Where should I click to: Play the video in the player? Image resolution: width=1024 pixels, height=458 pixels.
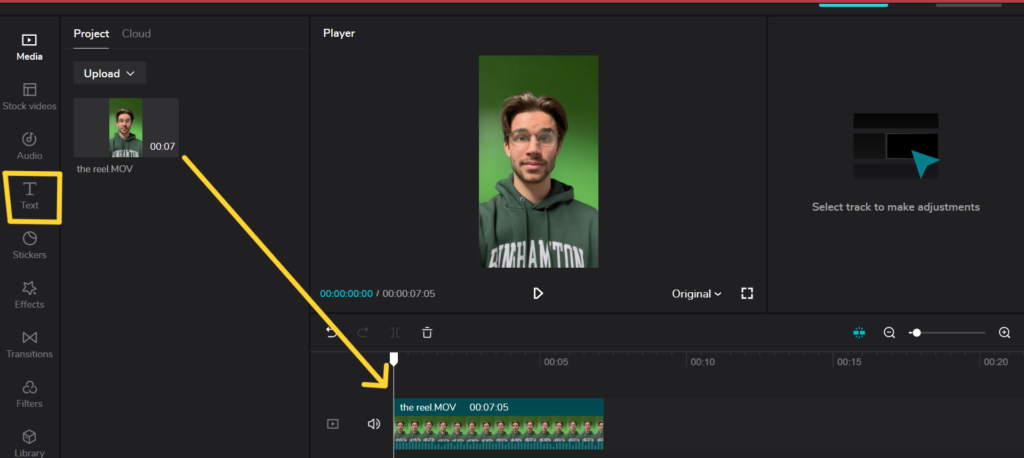[x=538, y=294]
